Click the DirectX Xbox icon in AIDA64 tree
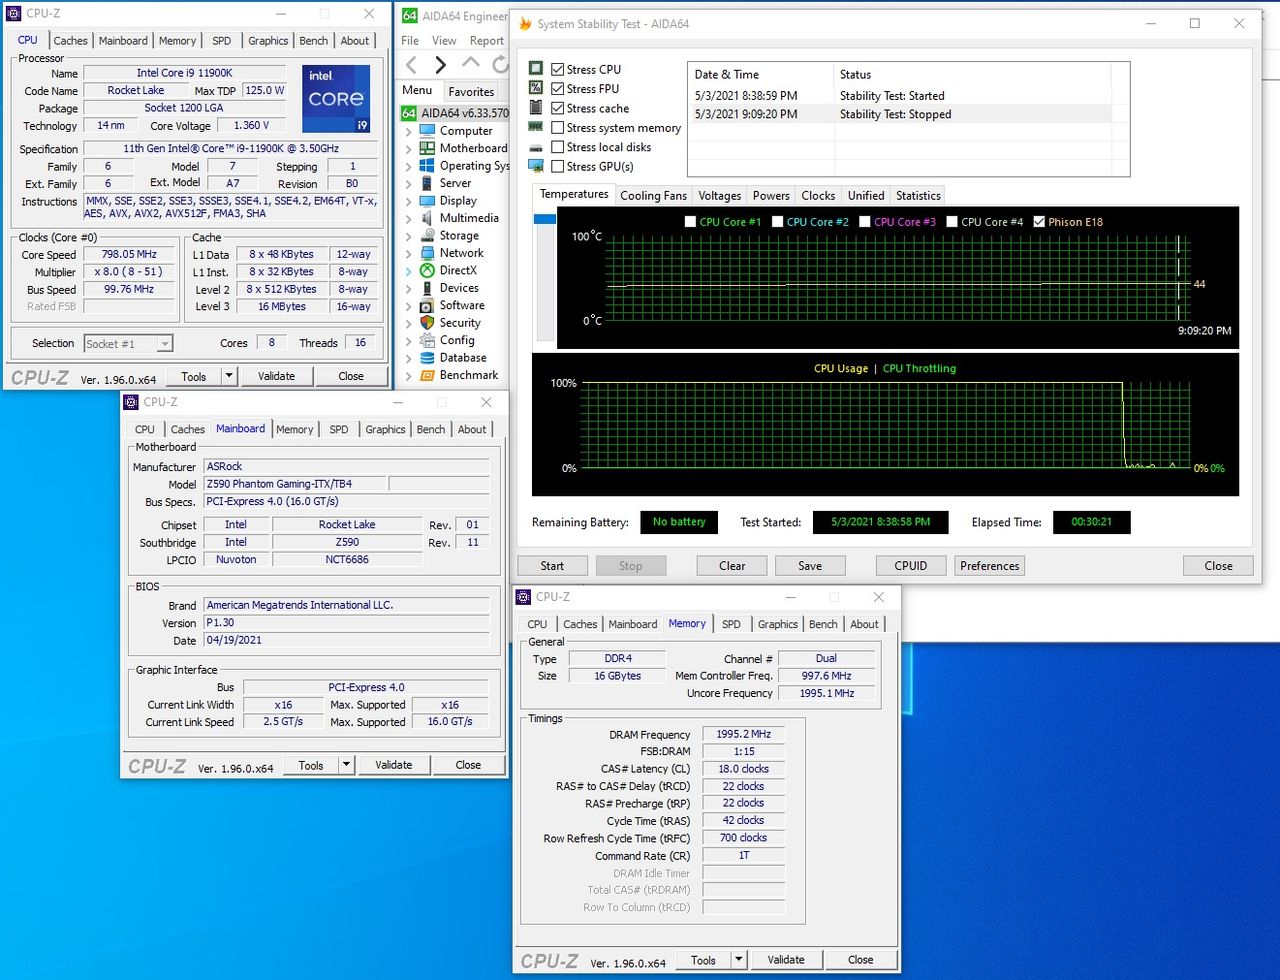The height and width of the screenshot is (980, 1280). click(427, 271)
